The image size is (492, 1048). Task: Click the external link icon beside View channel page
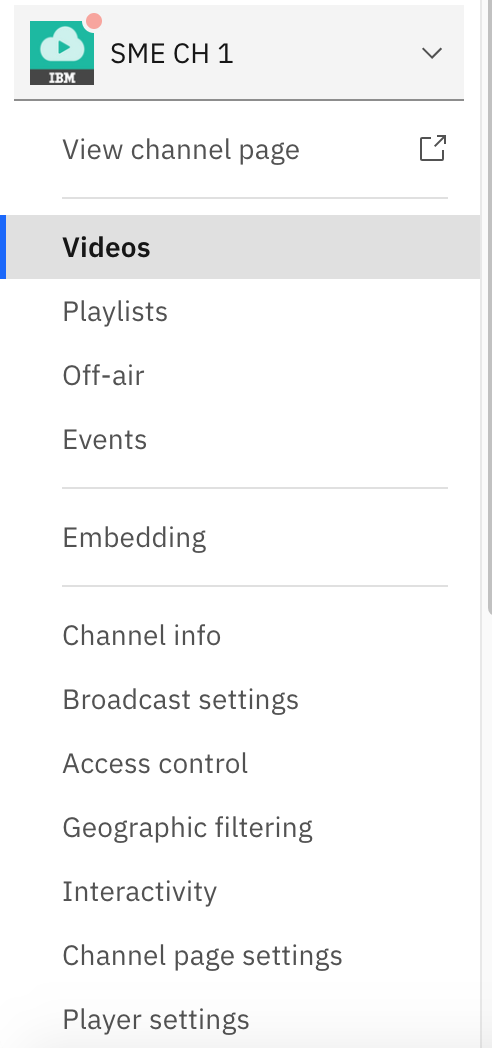433,148
